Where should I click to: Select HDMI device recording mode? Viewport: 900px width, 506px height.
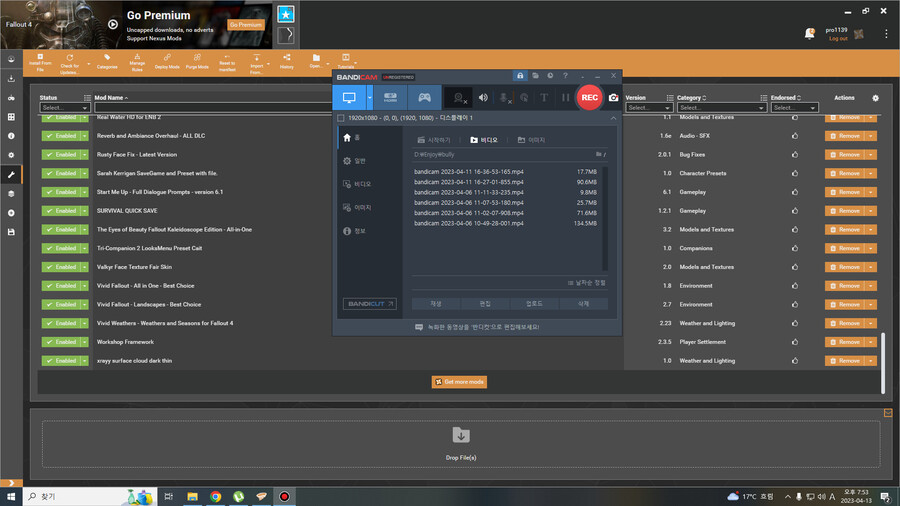[x=390, y=97]
